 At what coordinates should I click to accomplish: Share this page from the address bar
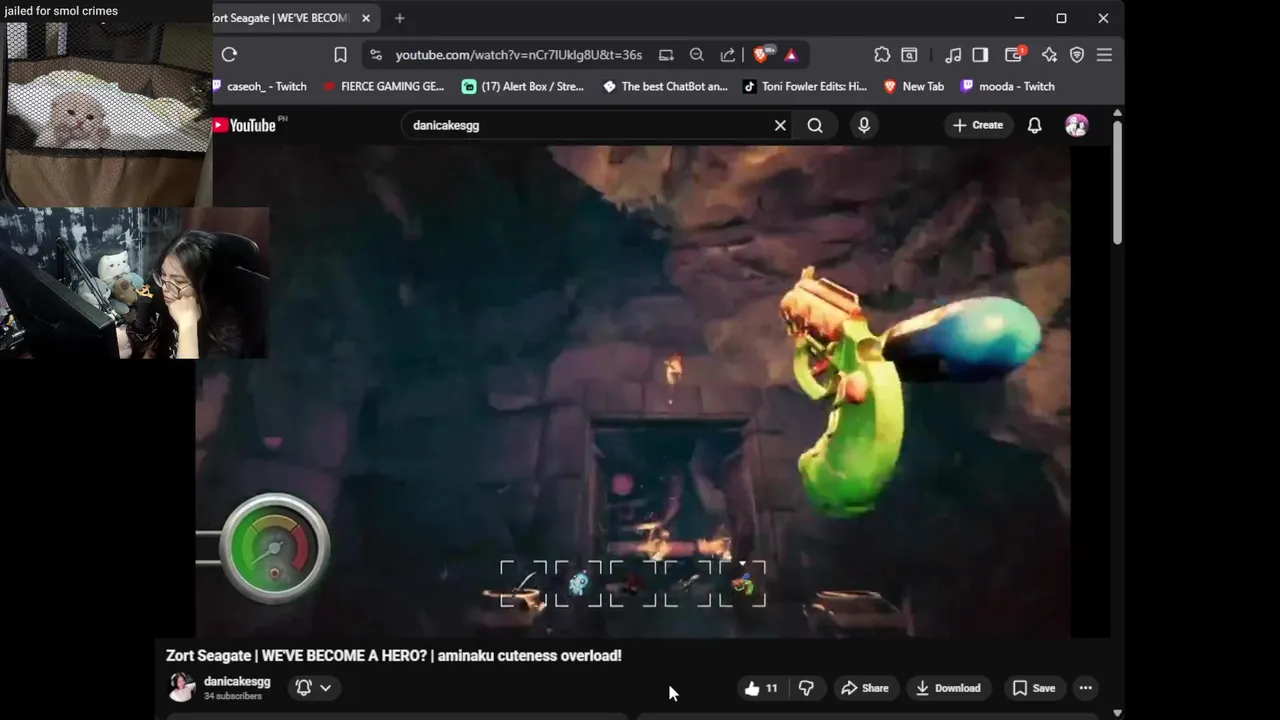(728, 55)
